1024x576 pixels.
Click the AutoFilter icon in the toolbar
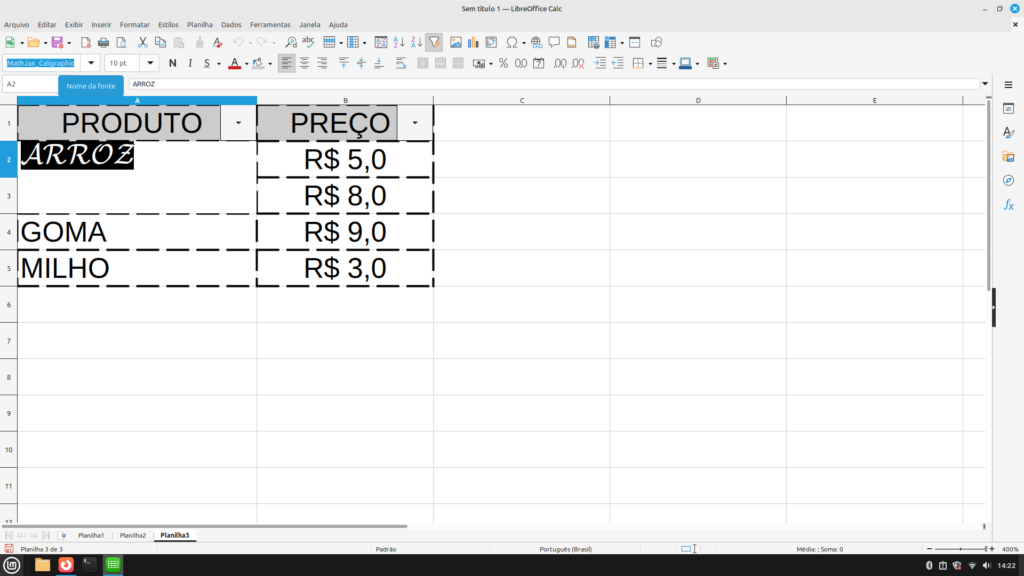coord(434,42)
